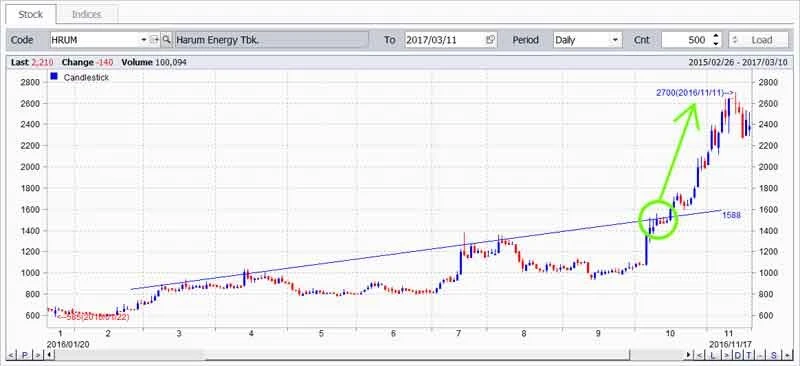Click the > button right of P
Viewport: 800px width, 366px height.
[x=38, y=355]
